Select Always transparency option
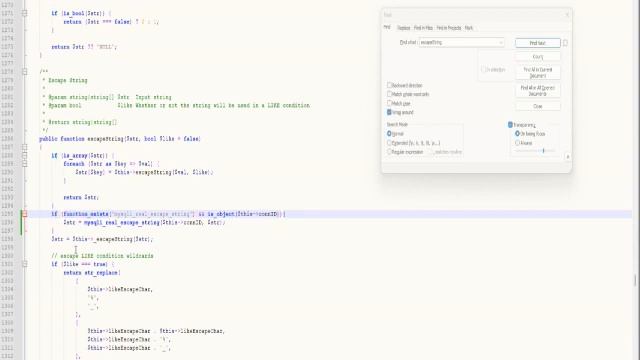 (x=518, y=143)
